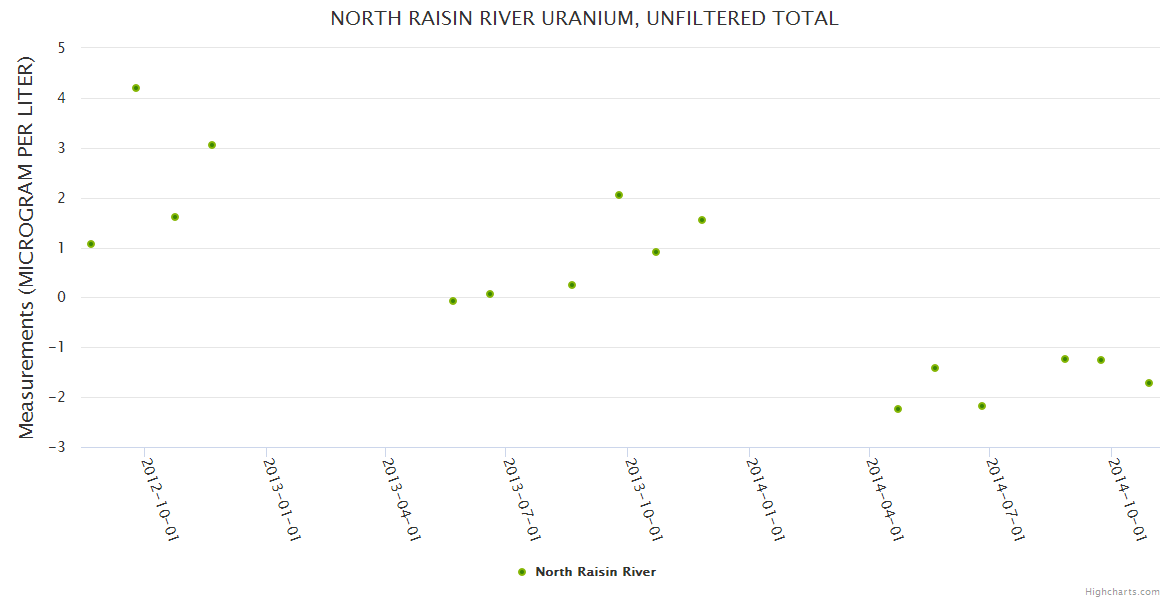Image resolution: width=1170 pixels, height=600 pixels.
Task: Select the data point near 3 in late 2012
Action: [x=212, y=145]
